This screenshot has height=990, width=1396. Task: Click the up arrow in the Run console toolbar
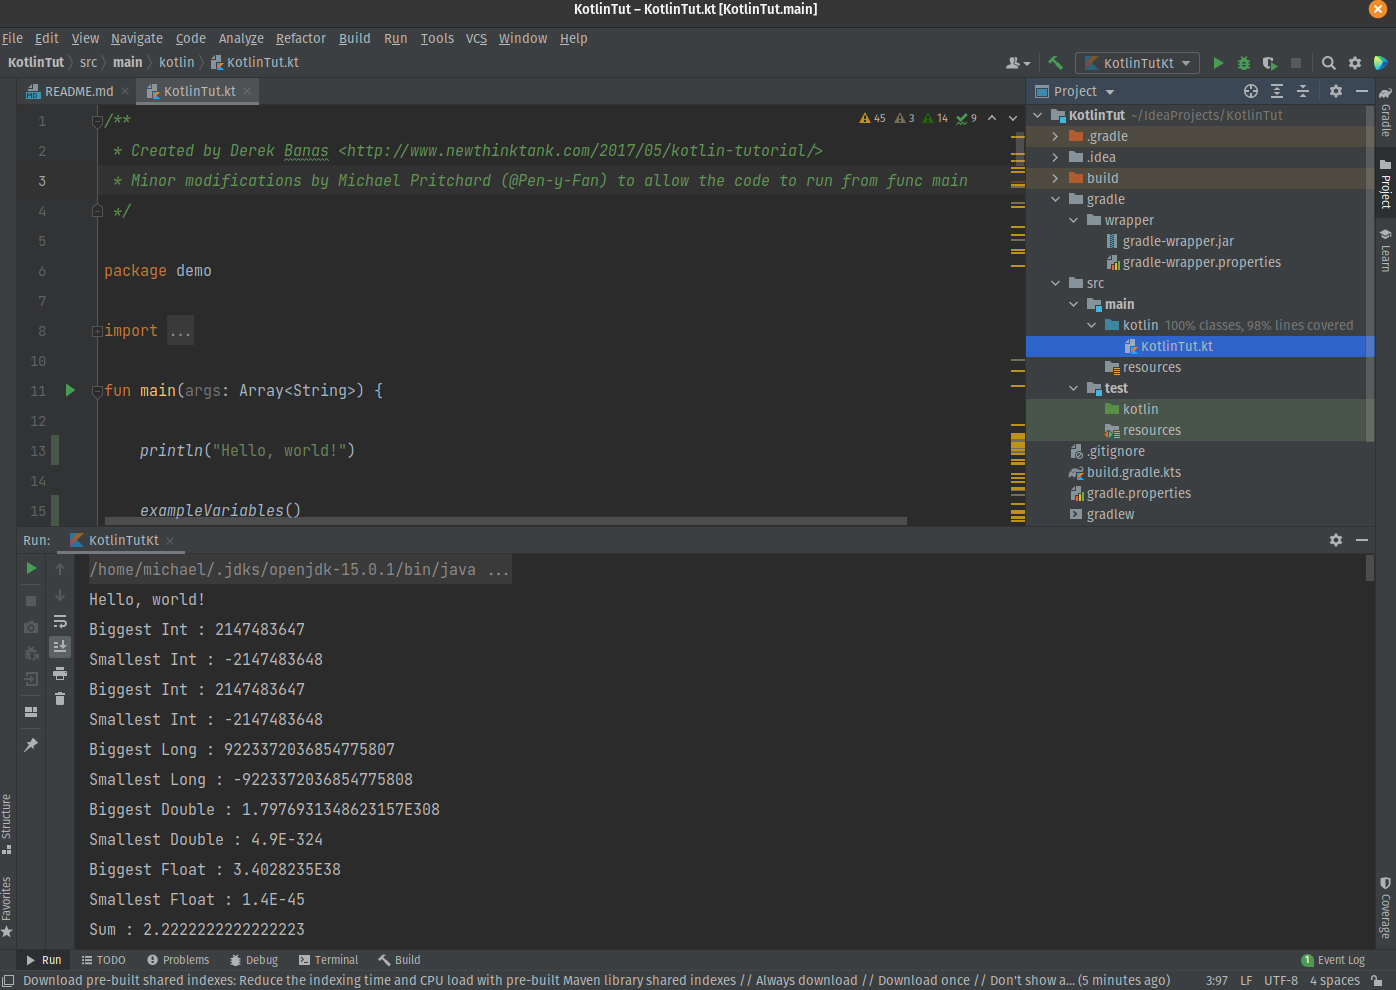(x=60, y=568)
